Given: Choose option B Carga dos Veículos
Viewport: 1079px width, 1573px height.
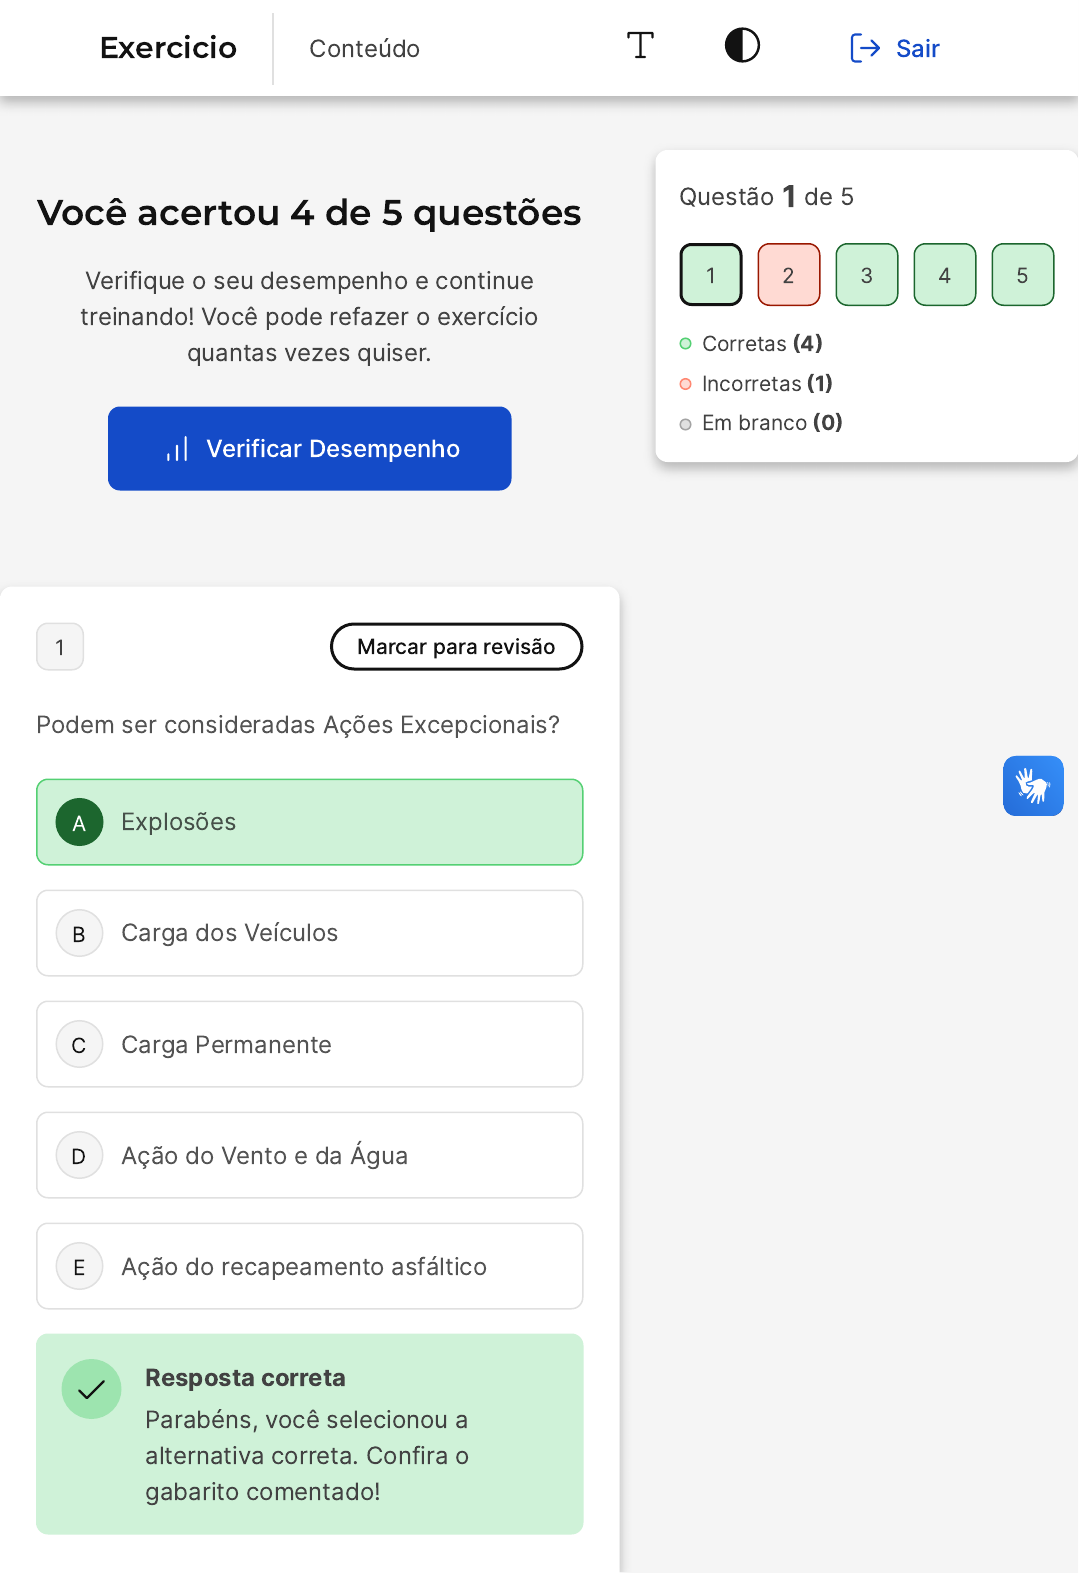Looking at the screenshot, I should coord(310,933).
